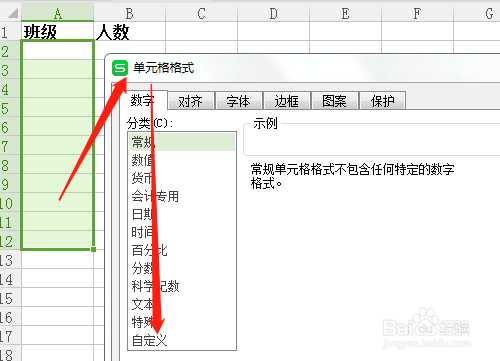This screenshot has height=361, width=500.
Task: Click cell A1 containing 班级
Action: point(58,32)
